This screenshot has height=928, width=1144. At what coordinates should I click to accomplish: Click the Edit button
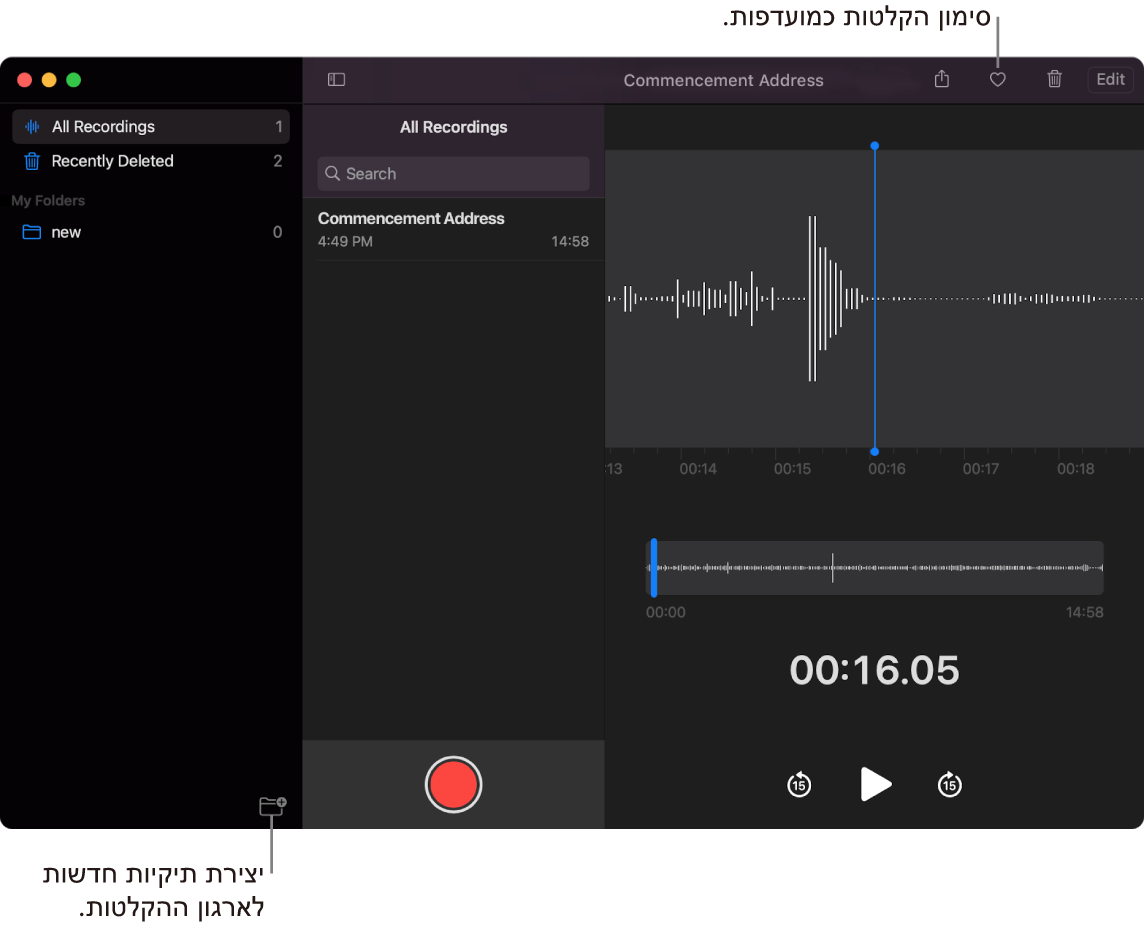tap(1110, 80)
